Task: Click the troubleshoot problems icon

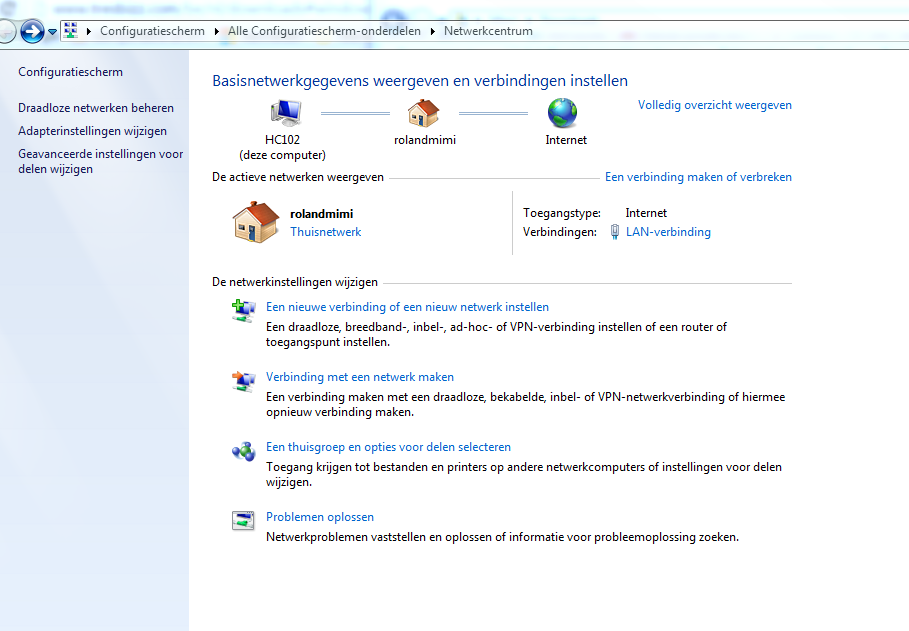Action: [243, 520]
